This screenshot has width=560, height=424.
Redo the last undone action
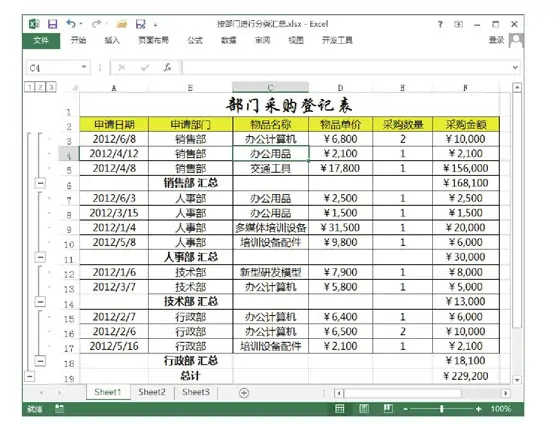[x=96, y=24]
